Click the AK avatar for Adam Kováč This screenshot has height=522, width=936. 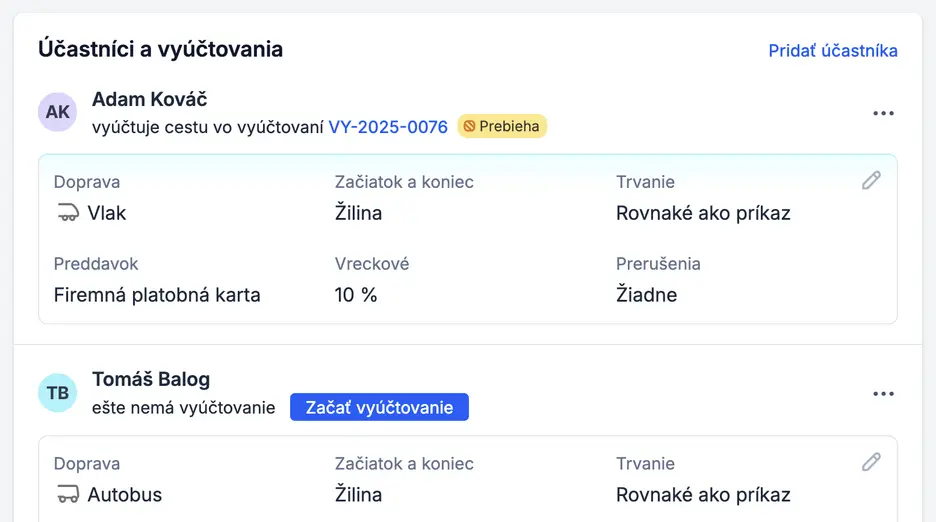58,112
